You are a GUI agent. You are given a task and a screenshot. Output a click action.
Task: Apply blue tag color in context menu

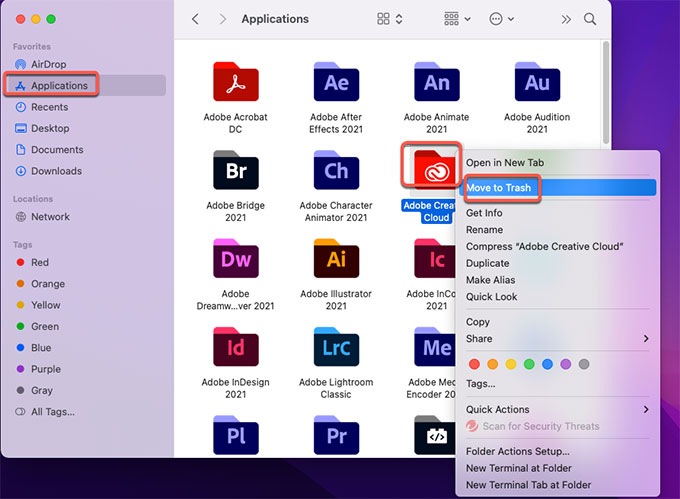[547, 364]
